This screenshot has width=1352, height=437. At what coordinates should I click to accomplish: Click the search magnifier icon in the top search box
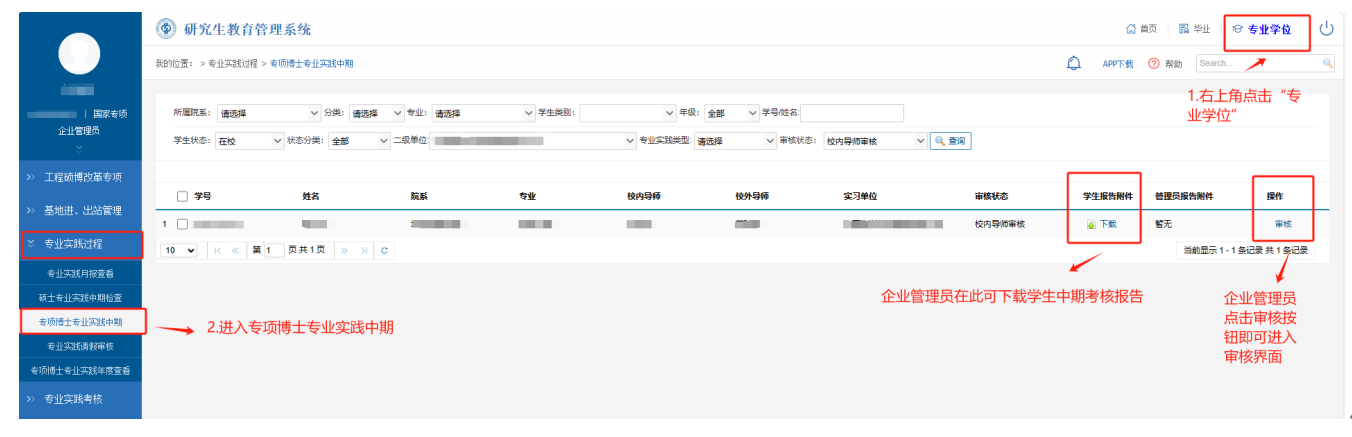(x=1328, y=63)
